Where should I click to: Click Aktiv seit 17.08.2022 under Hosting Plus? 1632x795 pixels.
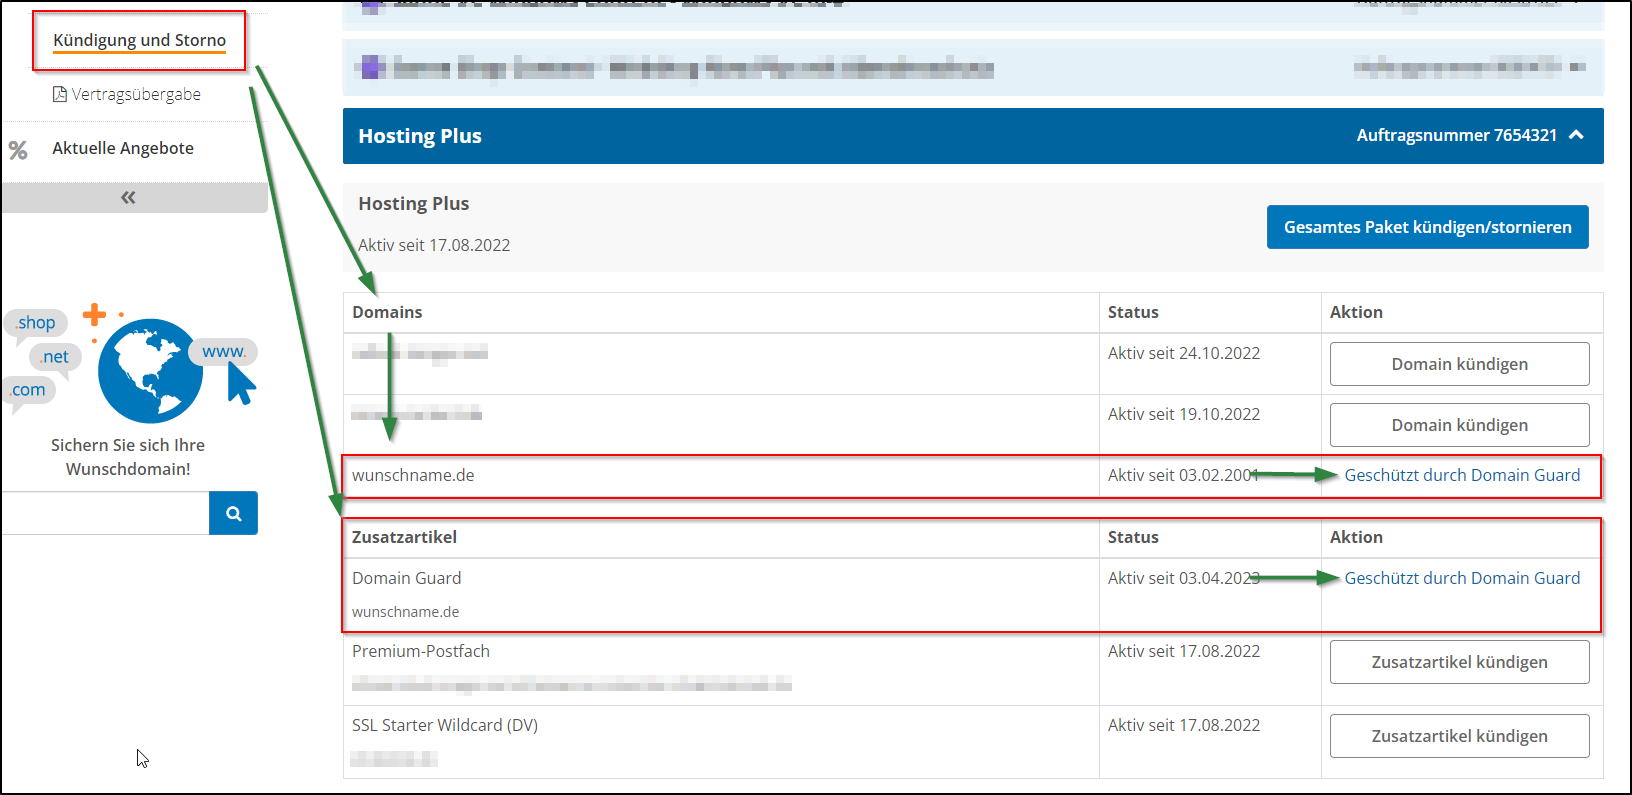tap(434, 245)
